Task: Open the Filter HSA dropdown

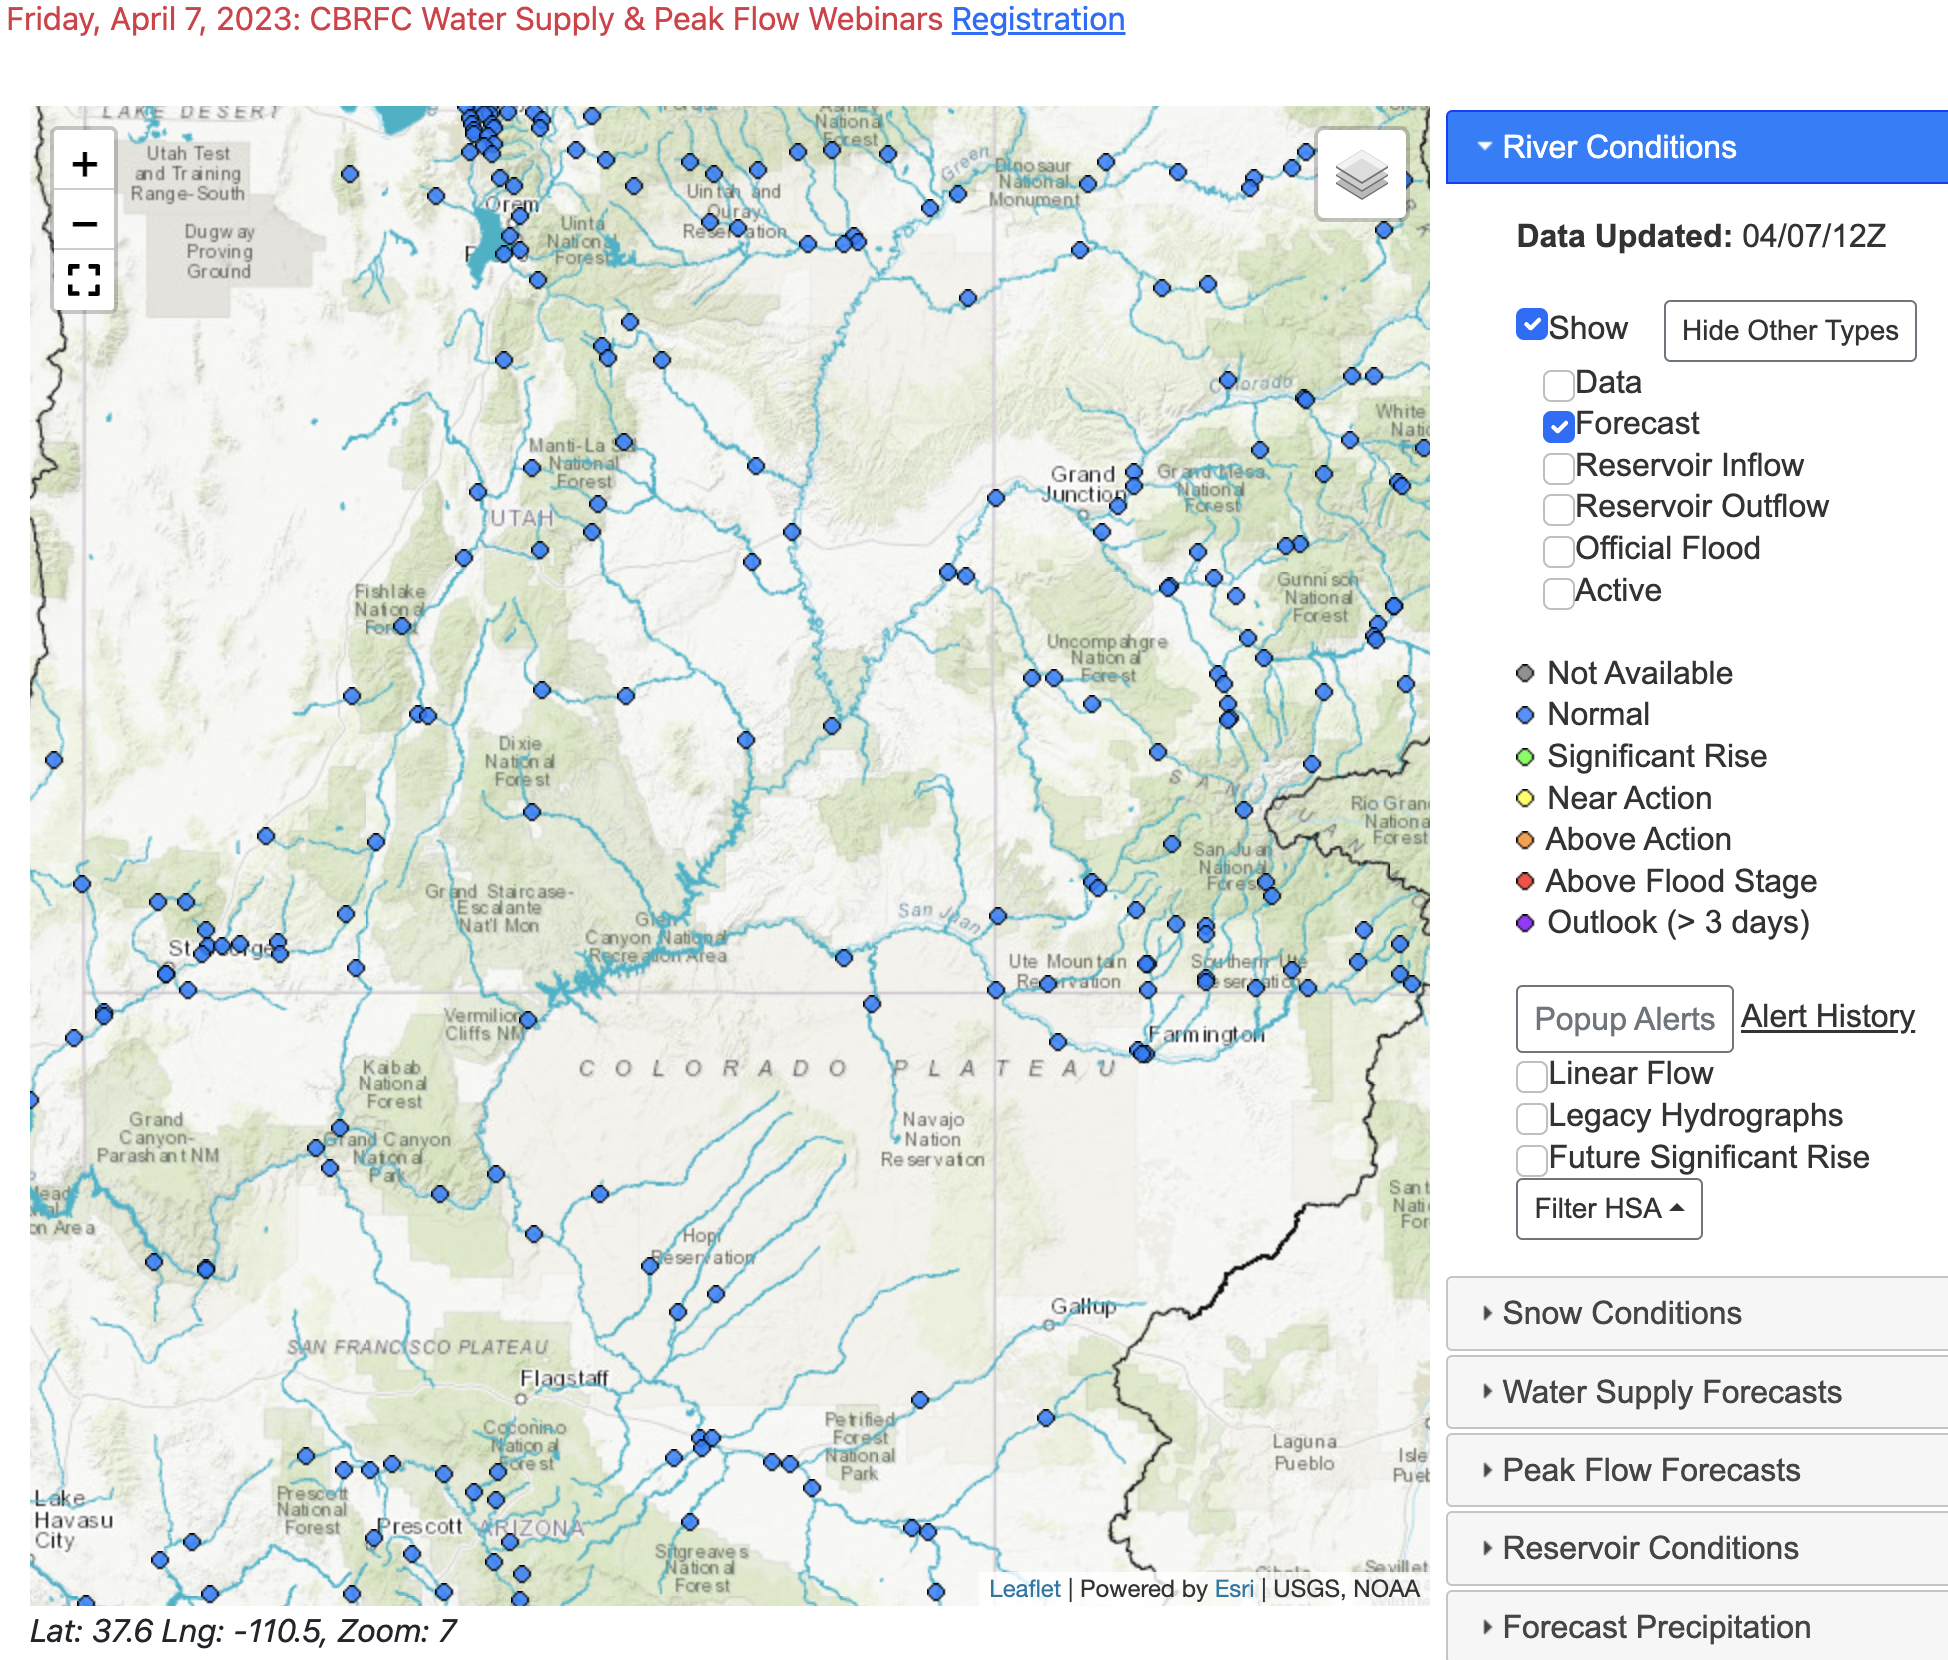Action: [x=1608, y=1209]
